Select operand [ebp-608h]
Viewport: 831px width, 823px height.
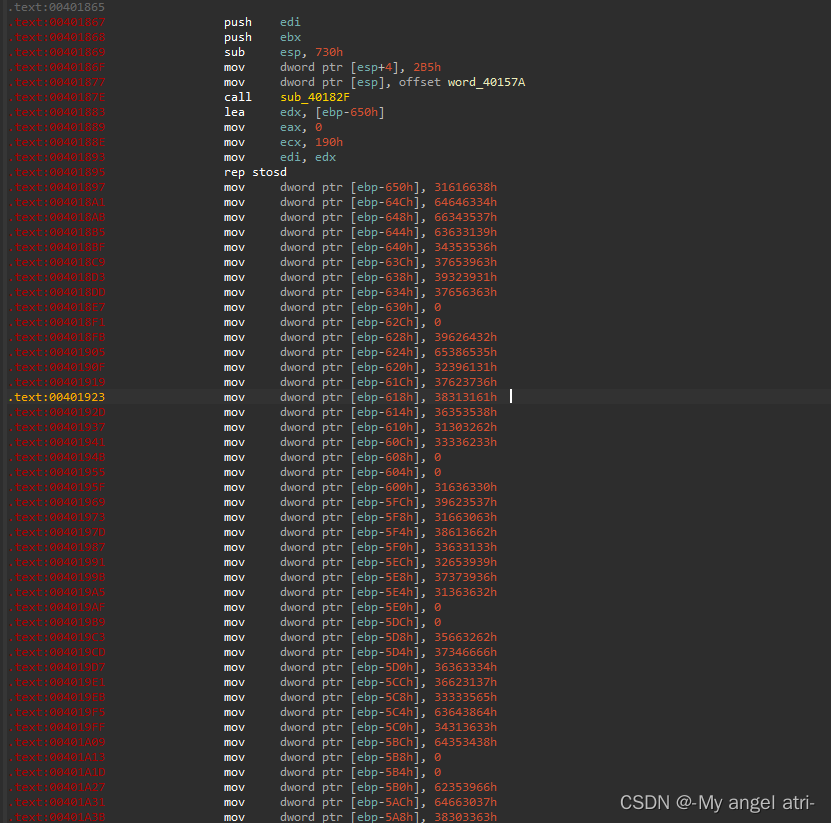[x=385, y=457]
